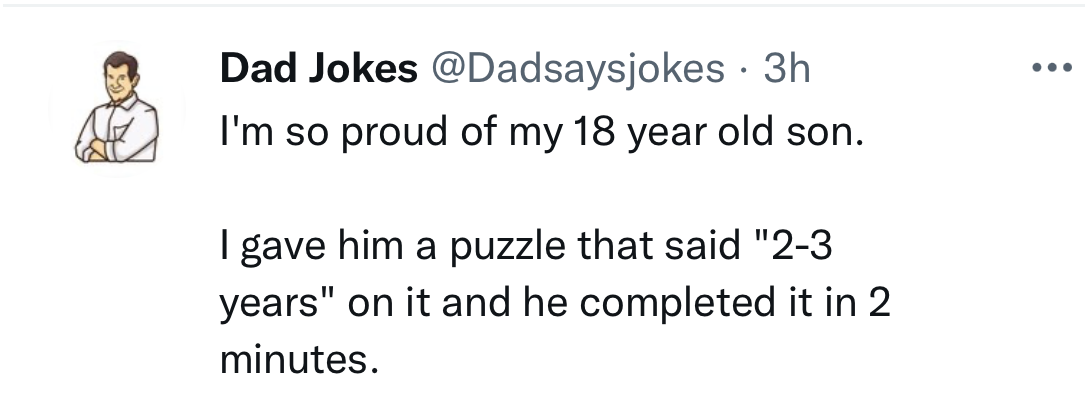
Task: Click the bold "Dad Jokes" display name
Action: (318, 69)
